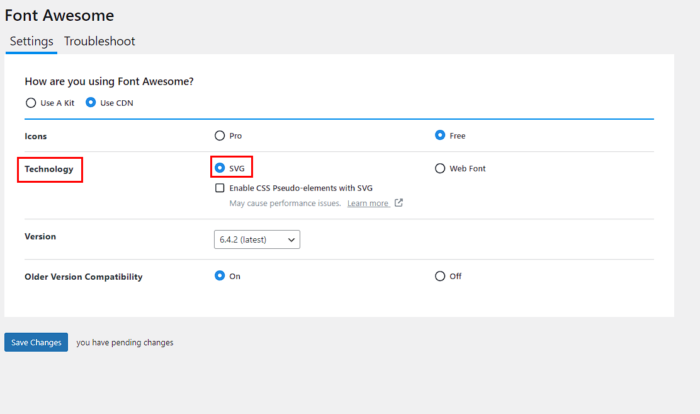
Task: Turn Older Version Compatibility Off
Action: tap(440, 276)
